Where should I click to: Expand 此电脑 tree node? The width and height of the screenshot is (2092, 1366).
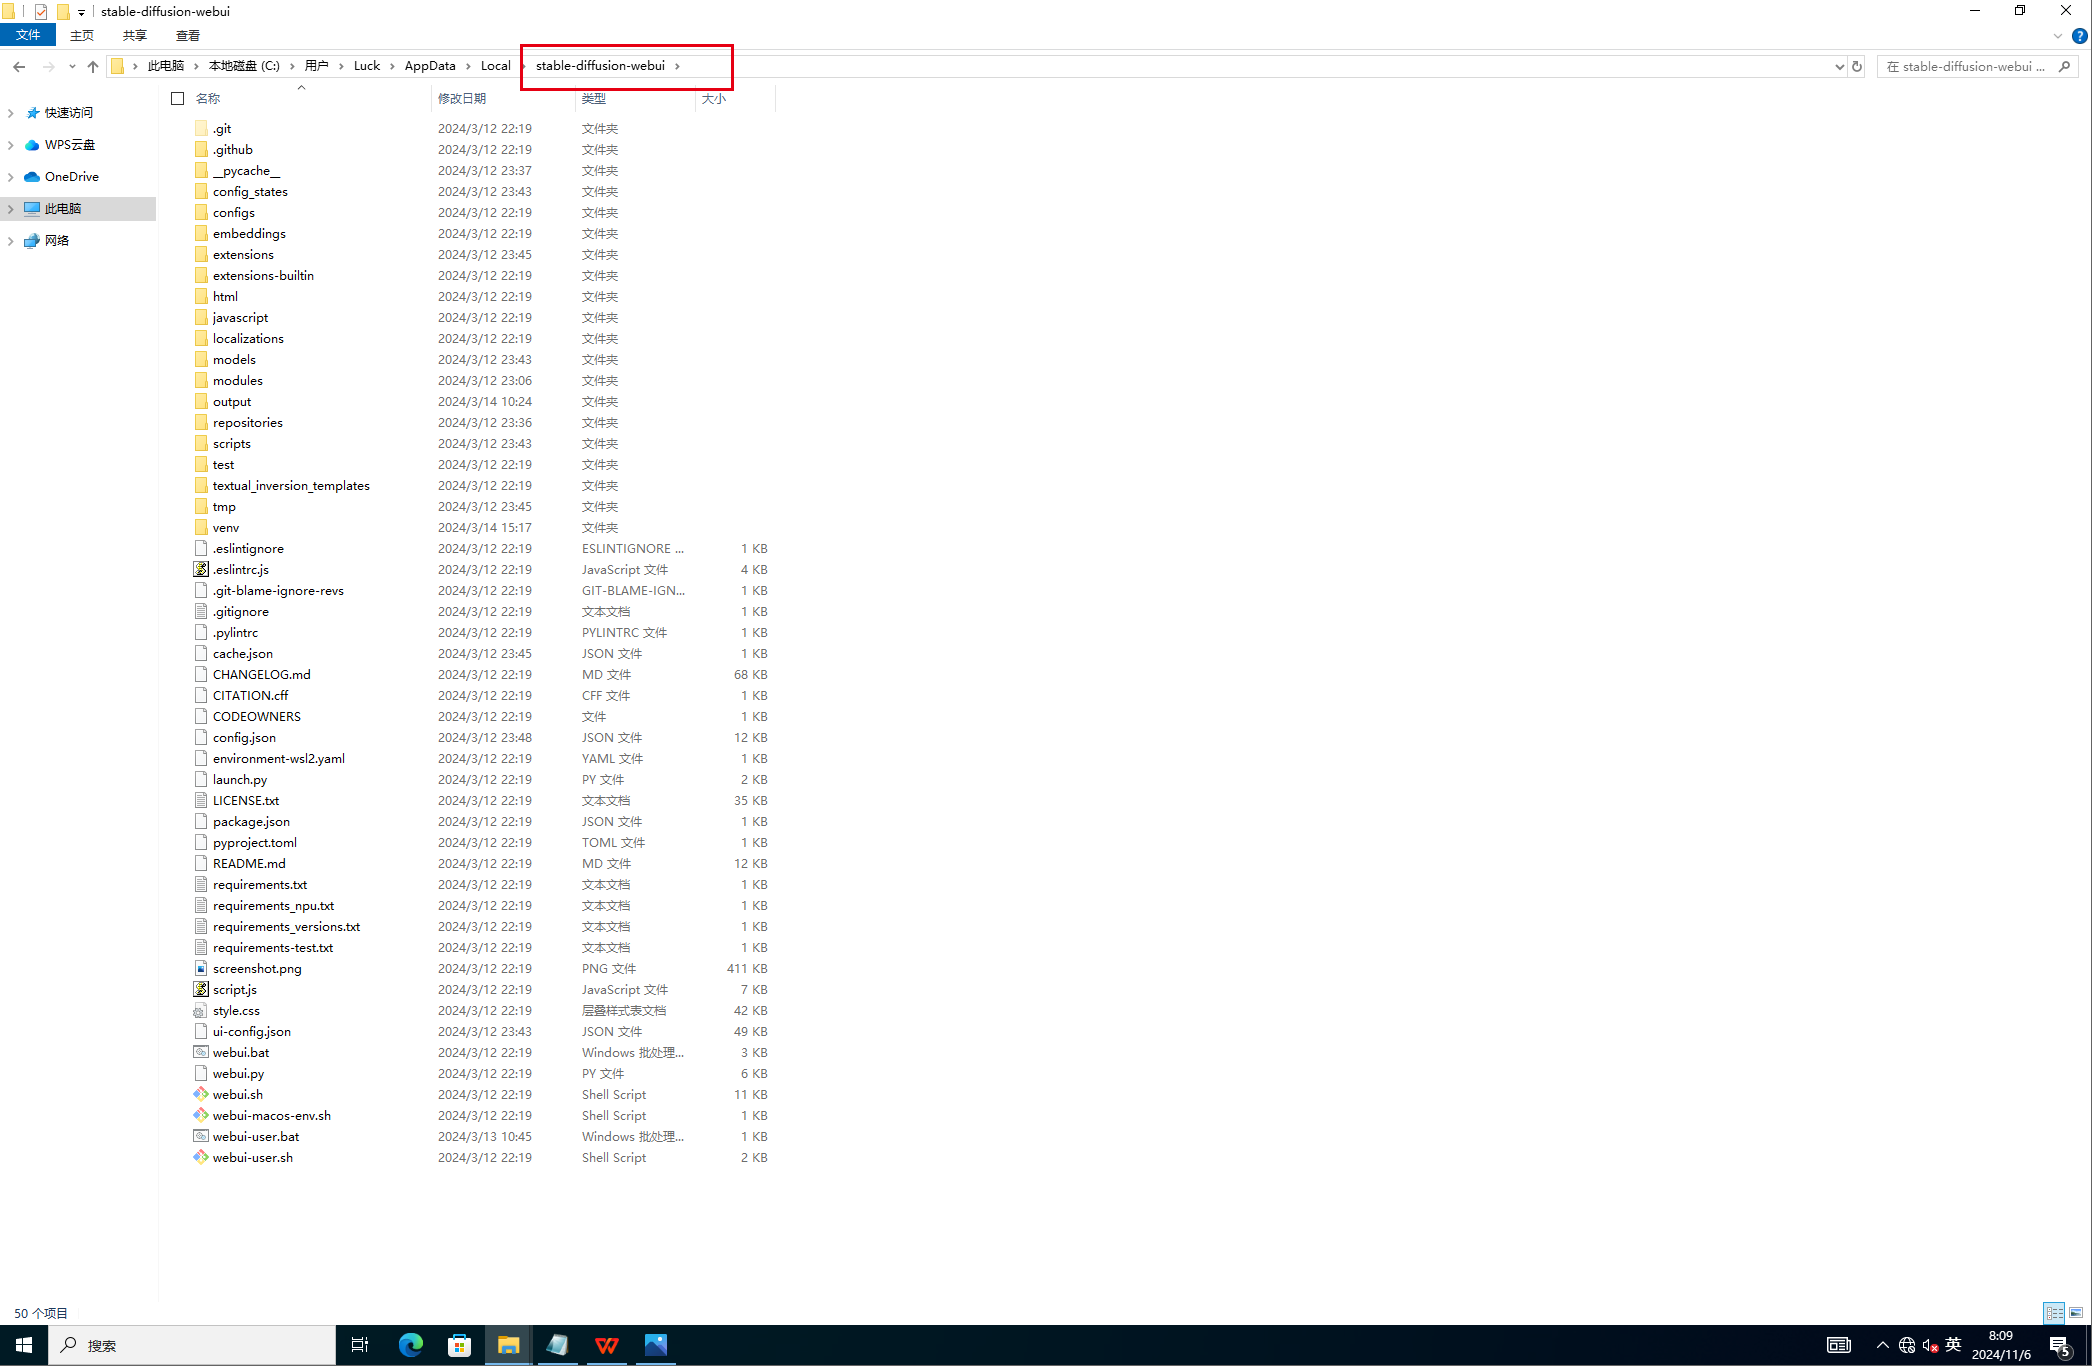tap(11, 209)
